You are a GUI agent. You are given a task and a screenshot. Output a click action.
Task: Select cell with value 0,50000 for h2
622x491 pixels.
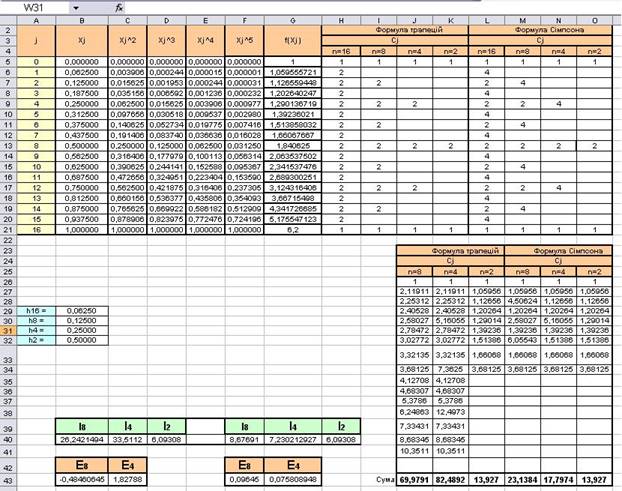(82, 340)
